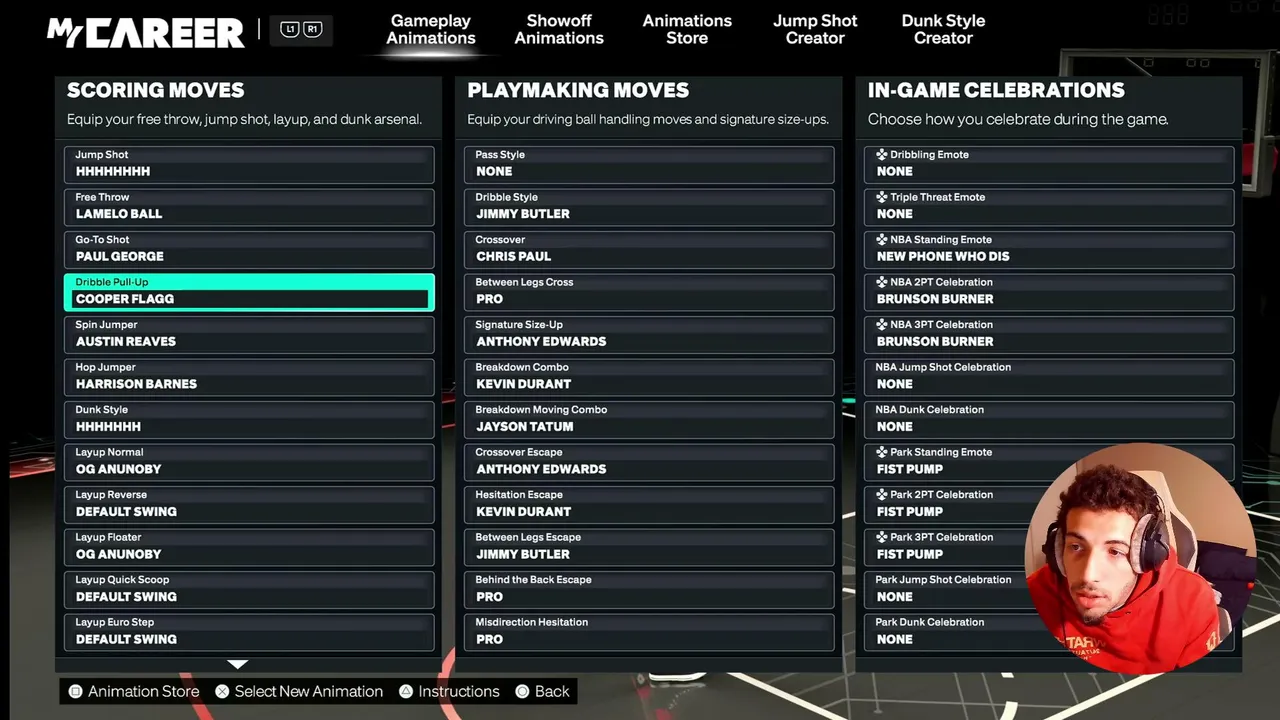Select the Go-To Shot slot, Paul George
This screenshot has height=720, width=1280.
point(249,250)
